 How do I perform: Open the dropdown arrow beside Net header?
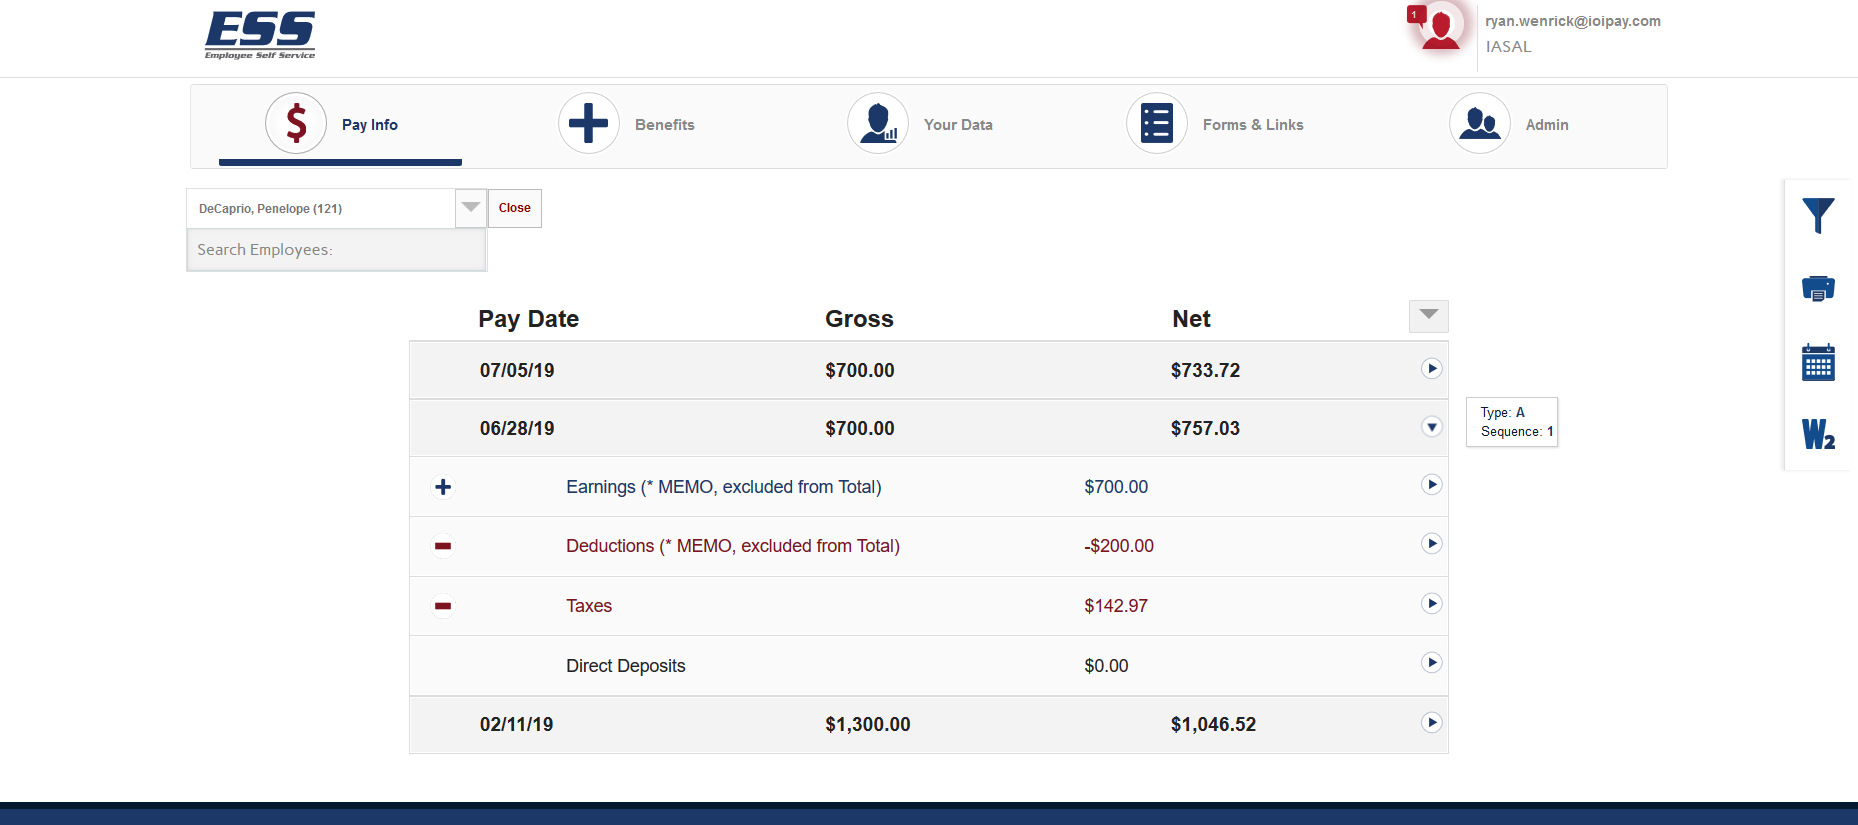tap(1428, 316)
